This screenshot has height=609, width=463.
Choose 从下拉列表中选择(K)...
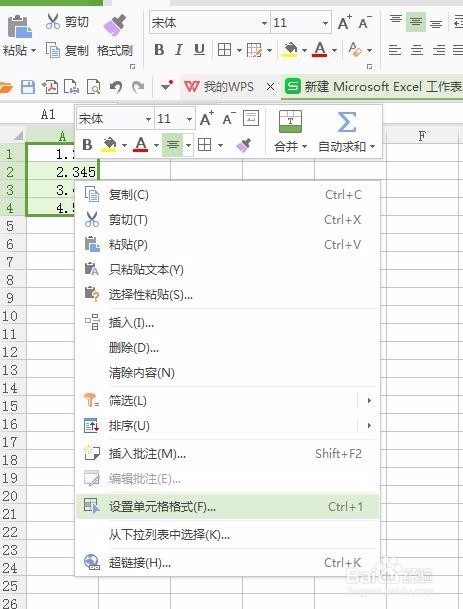point(227,535)
